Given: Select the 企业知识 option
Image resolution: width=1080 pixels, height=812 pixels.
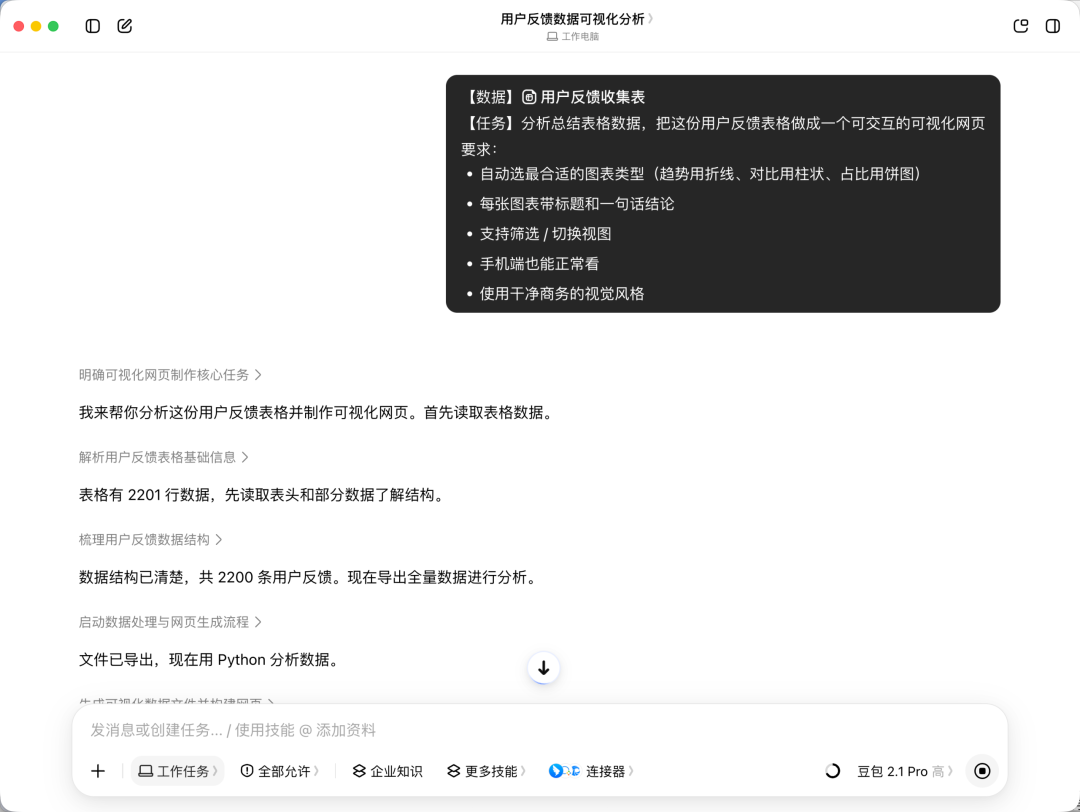Looking at the screenshot, I should pyautogui.click(x=388, y=771).
